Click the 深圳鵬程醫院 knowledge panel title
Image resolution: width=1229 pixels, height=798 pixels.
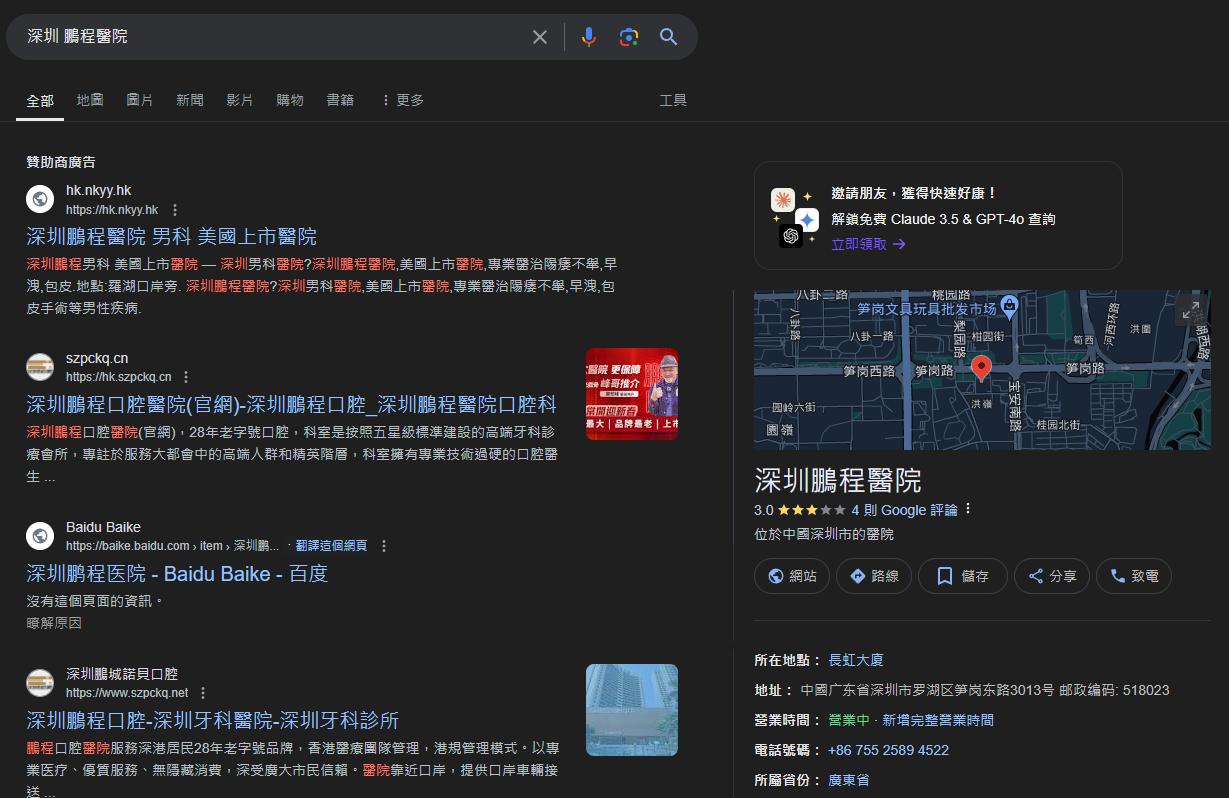tap(838, 480)
